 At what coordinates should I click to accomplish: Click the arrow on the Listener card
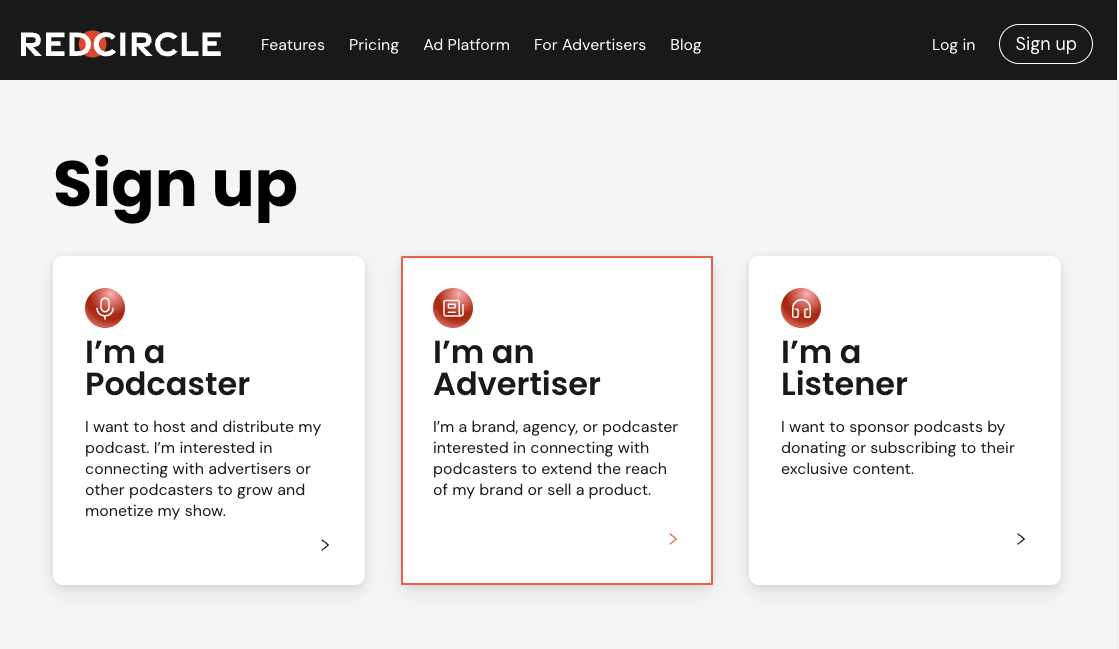click(x=1021, y=539)
